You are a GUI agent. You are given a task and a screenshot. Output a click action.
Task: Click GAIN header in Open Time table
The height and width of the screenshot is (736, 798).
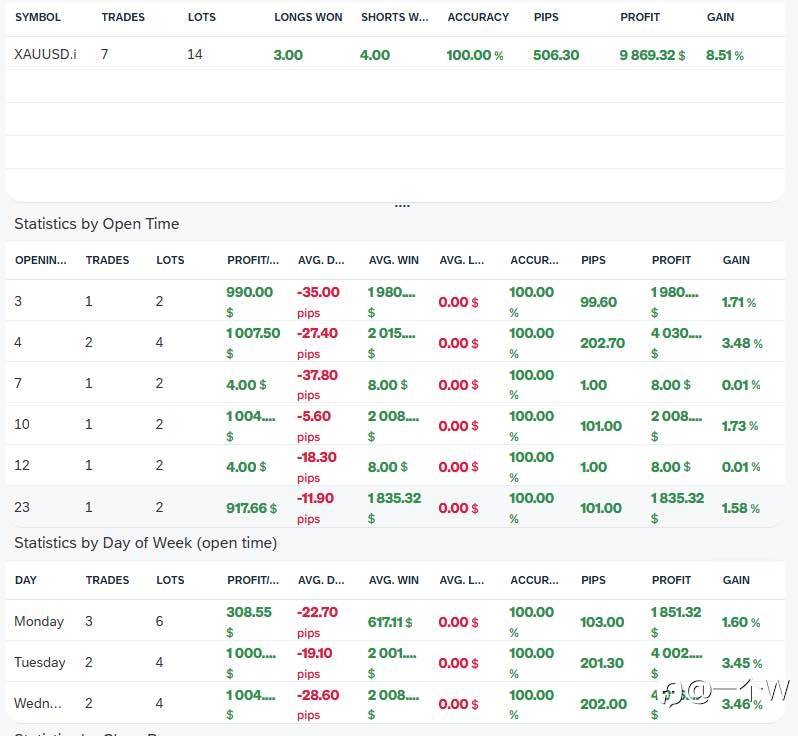pos(736,260)
